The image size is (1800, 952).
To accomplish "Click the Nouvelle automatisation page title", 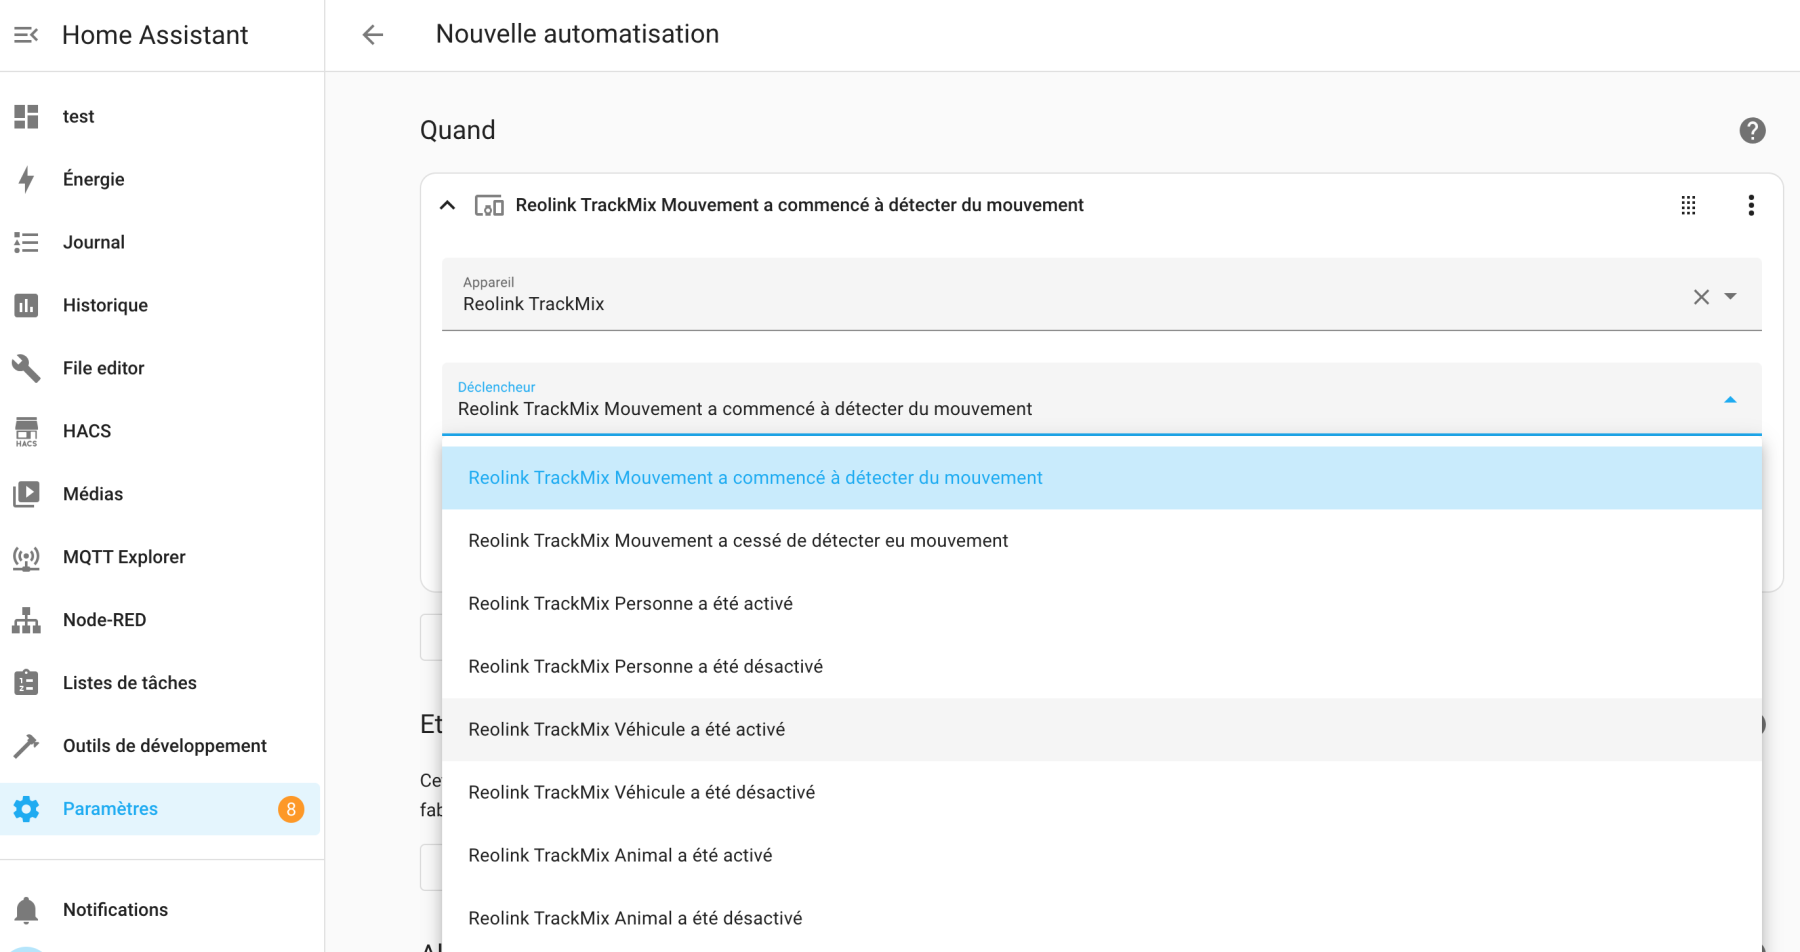I will point(577,34).
